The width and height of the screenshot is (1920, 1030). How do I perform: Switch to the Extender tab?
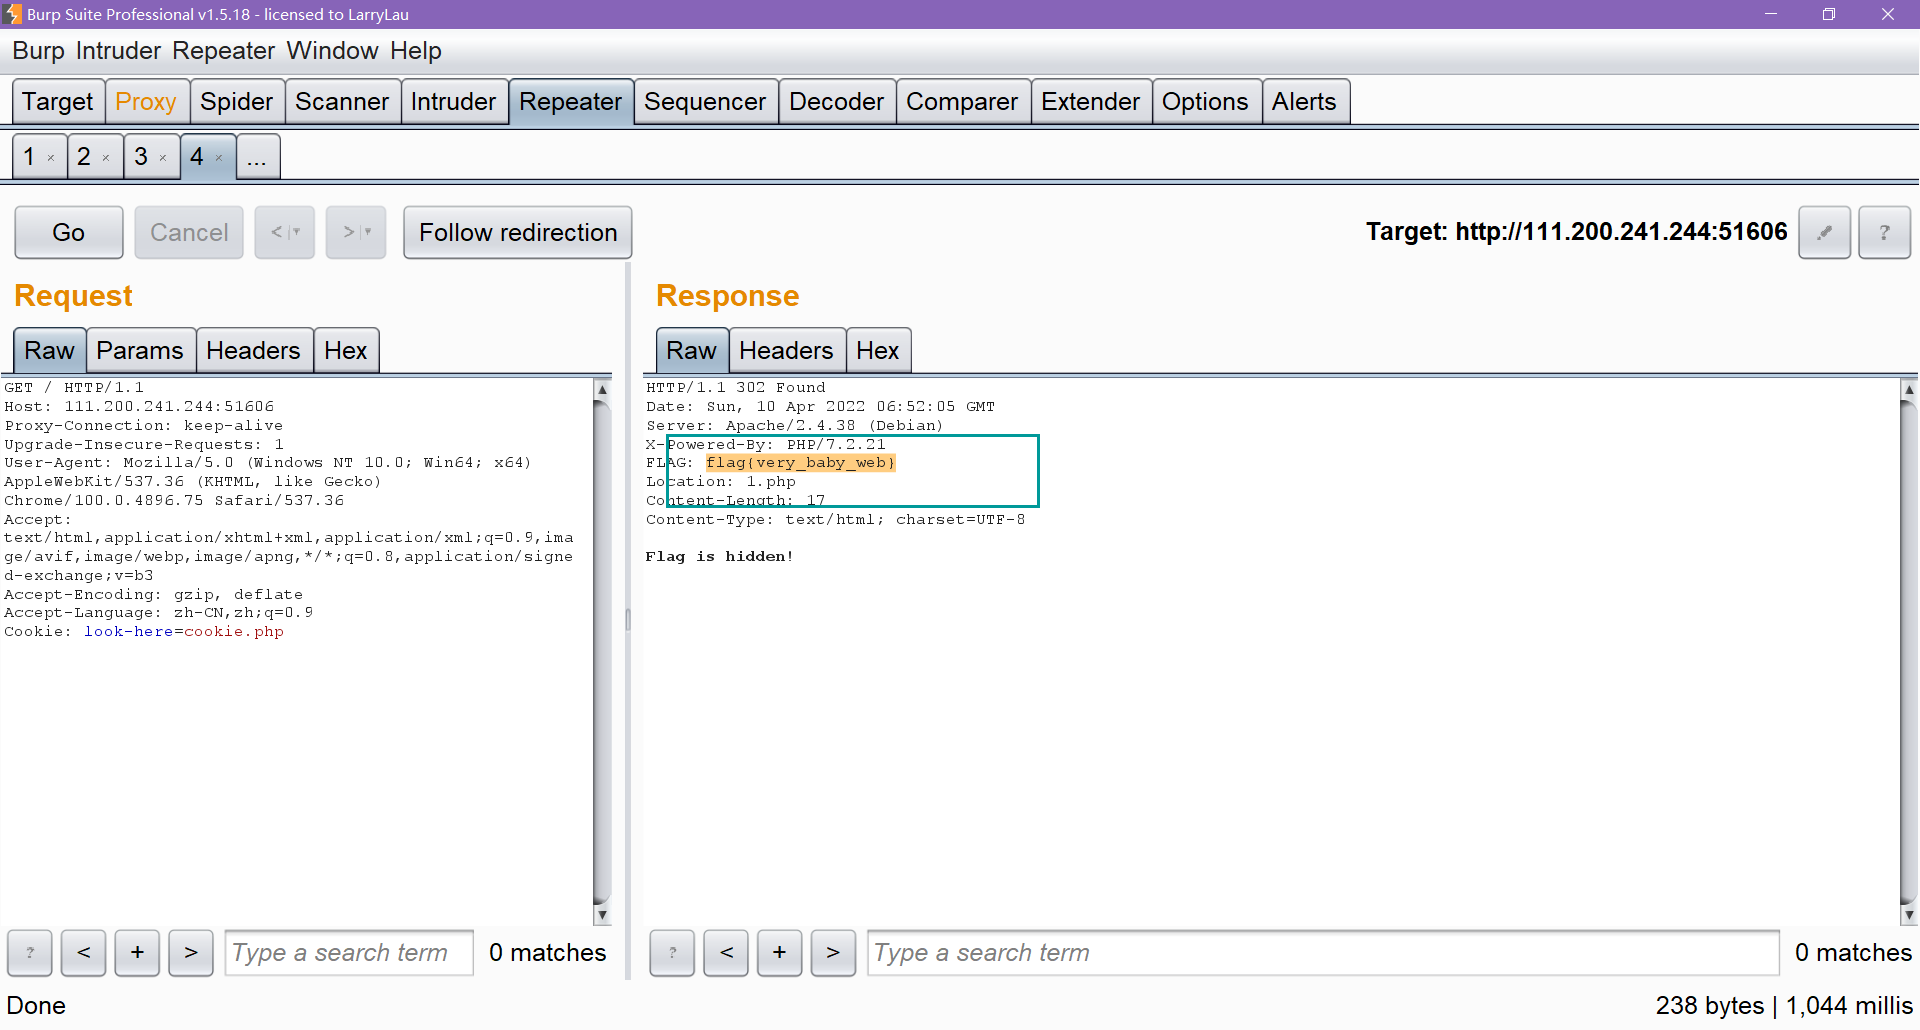[x=1090, y=102]
